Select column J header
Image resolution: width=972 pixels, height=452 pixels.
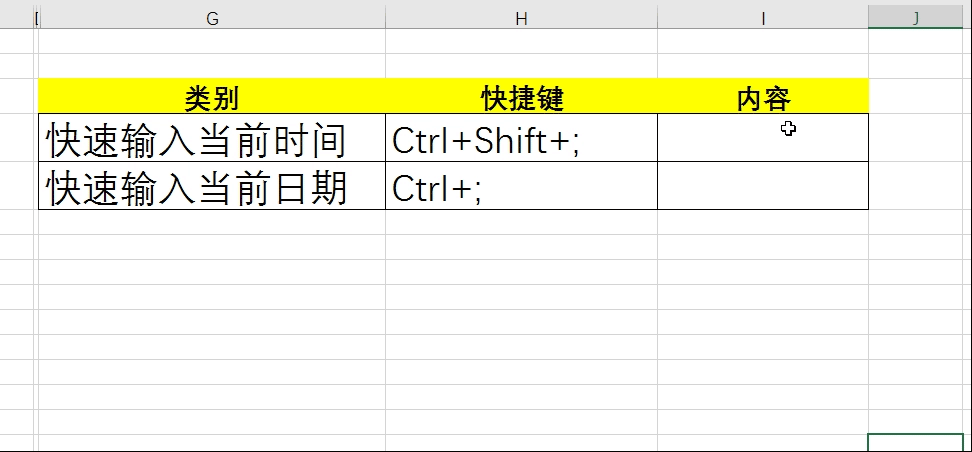tap(916, 19)
